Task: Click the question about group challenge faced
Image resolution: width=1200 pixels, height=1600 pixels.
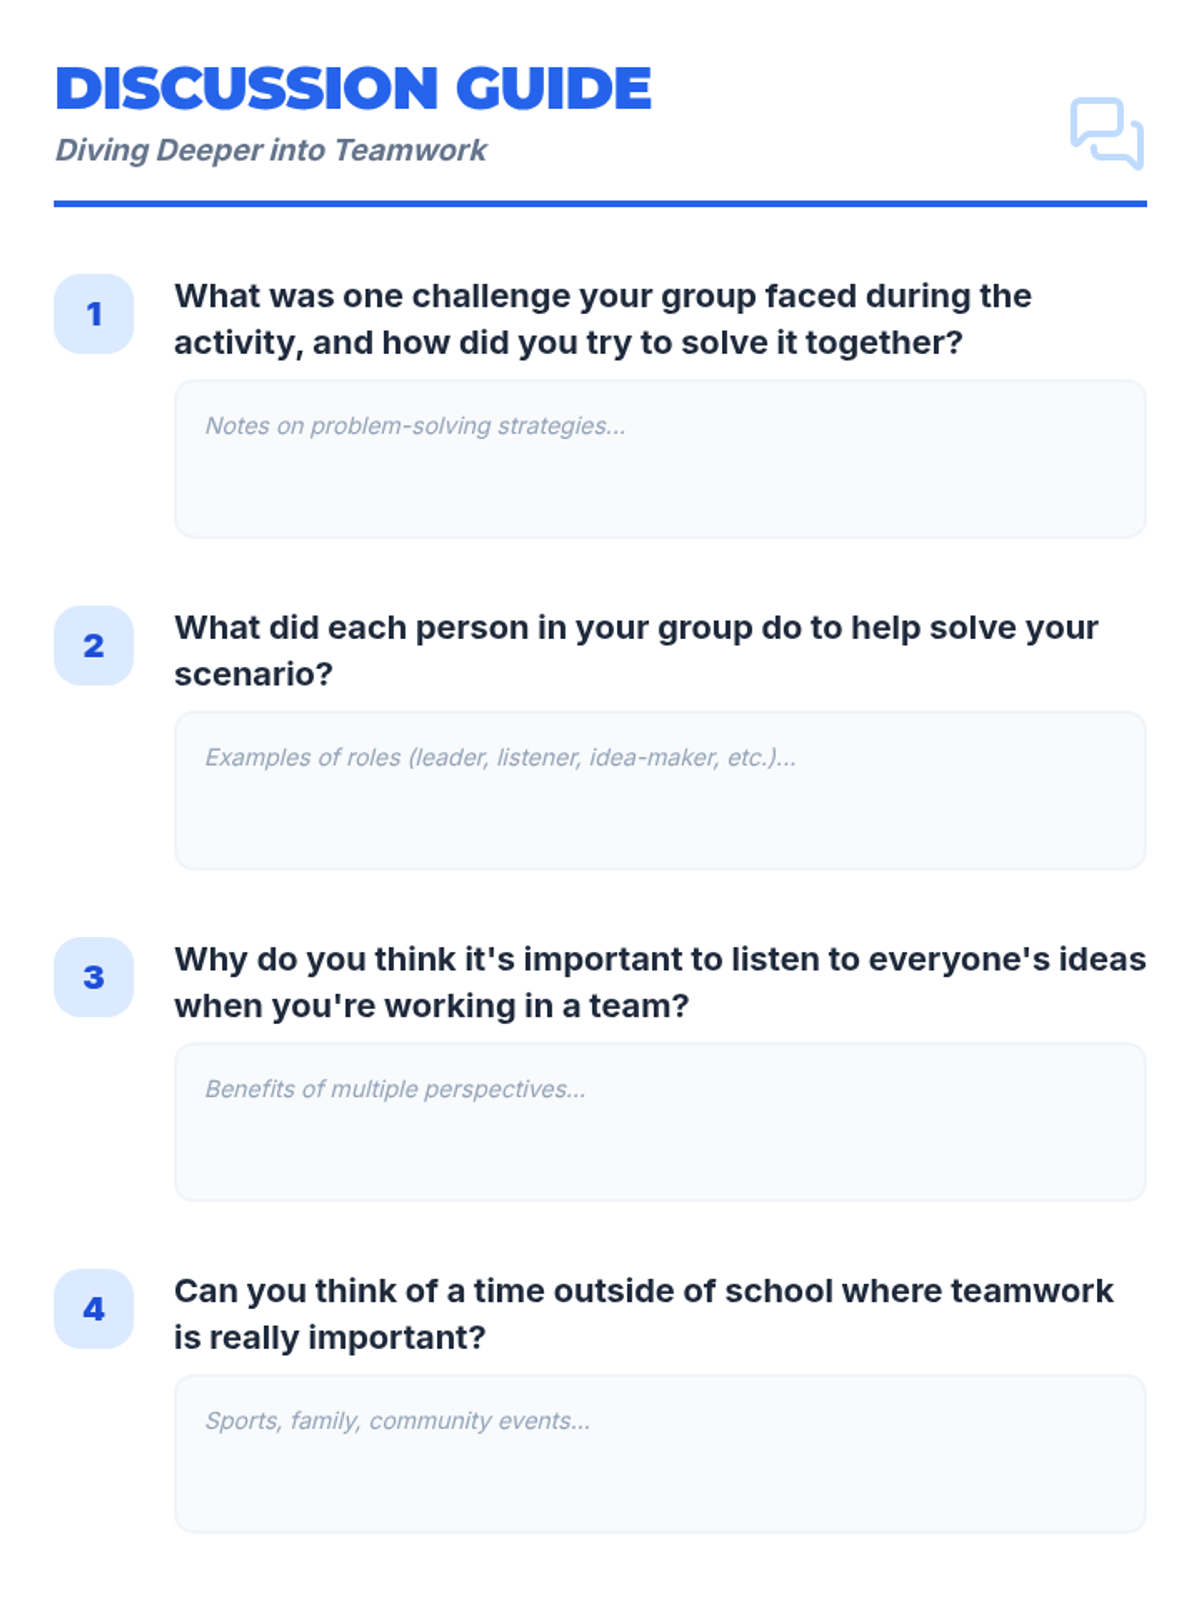Action: pyautogui.click(x=603, y=319)
